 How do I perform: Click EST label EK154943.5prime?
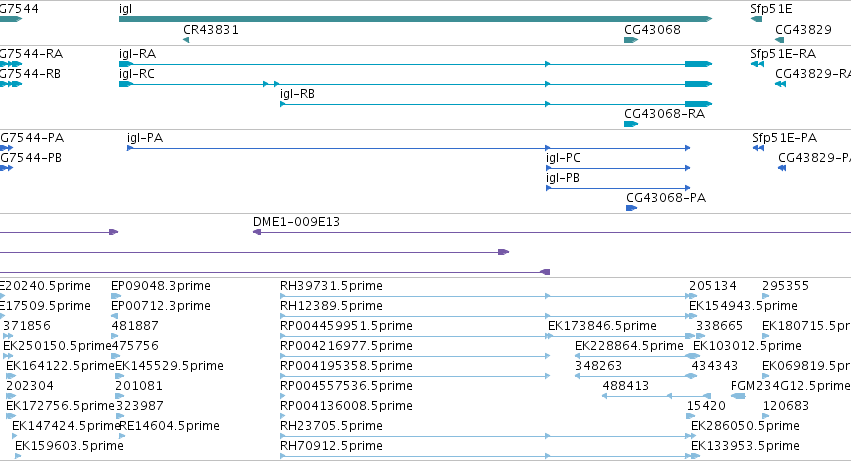coord(744,306)
